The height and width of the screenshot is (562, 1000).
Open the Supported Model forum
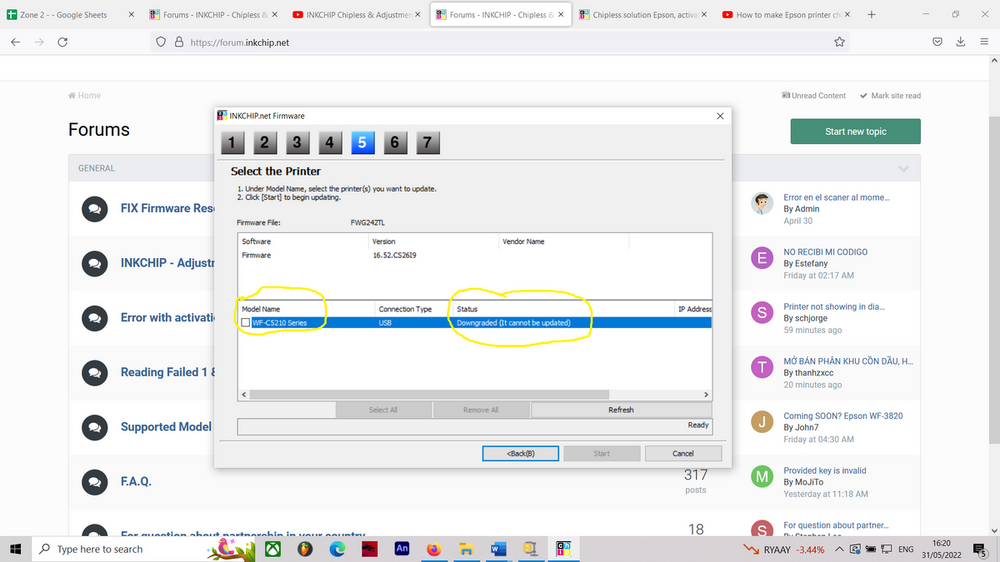tap(166, 427)
